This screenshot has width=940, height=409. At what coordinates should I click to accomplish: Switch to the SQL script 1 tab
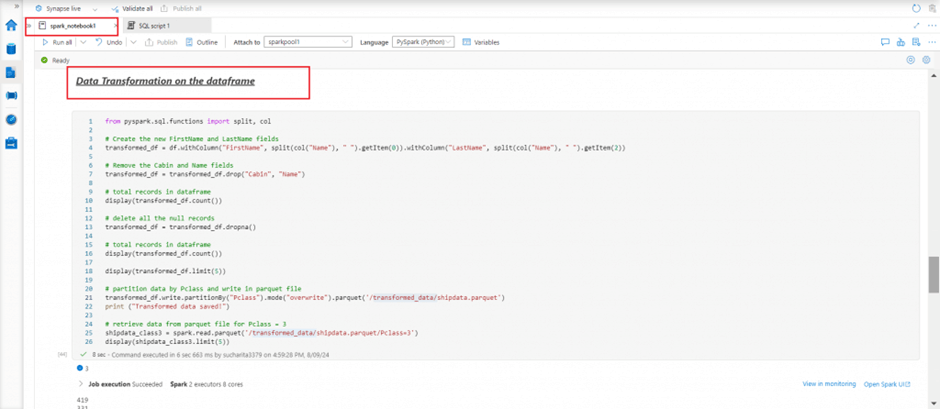(x=154, y=25)
